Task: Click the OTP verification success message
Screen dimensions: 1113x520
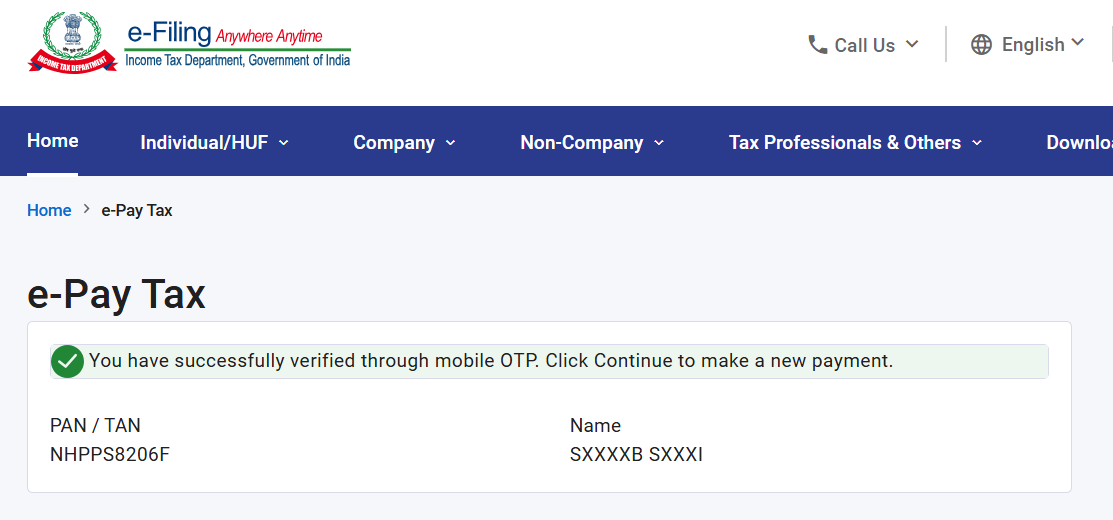Action: point(491,361)
